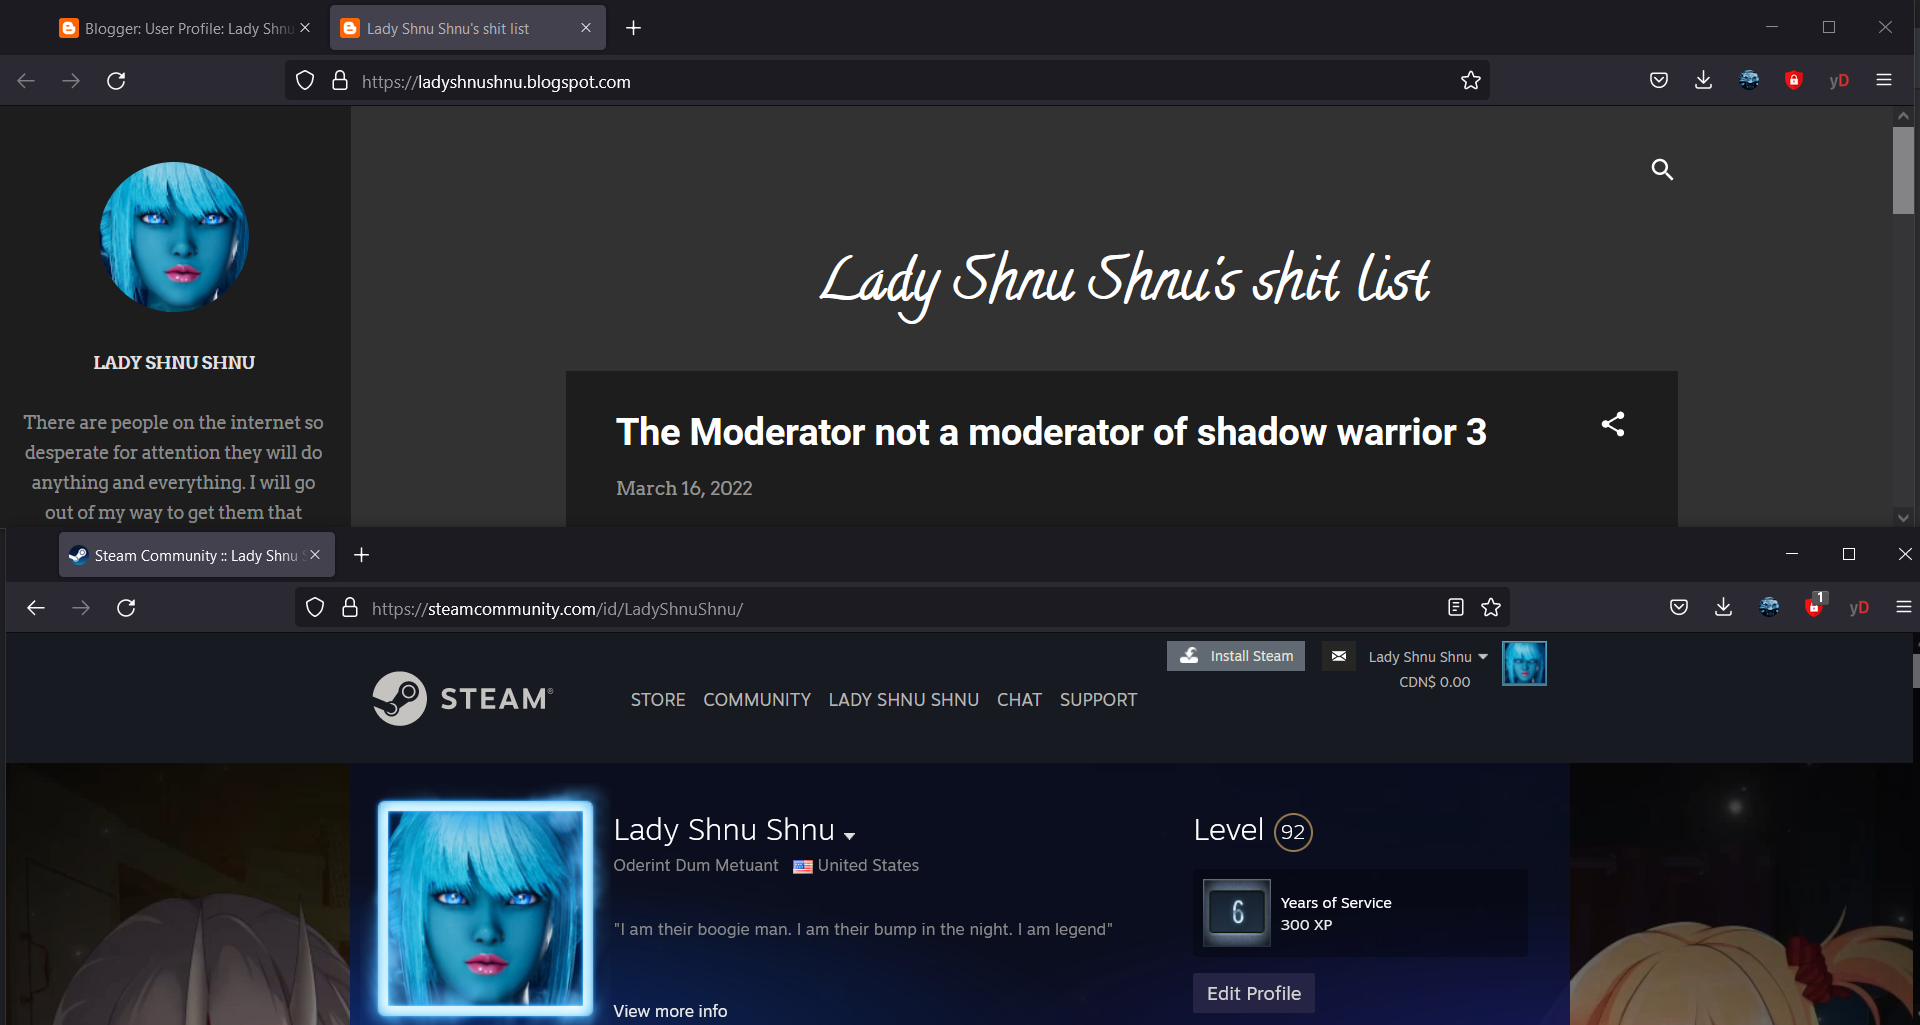Image resolution: width=1920 pixels, height=1025 pixels.
Task: Click the Steam logo
Action: [x=463, y=698]
